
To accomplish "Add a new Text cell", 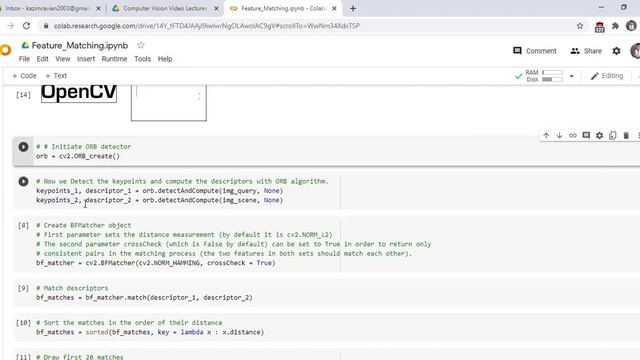I will 56,76.
